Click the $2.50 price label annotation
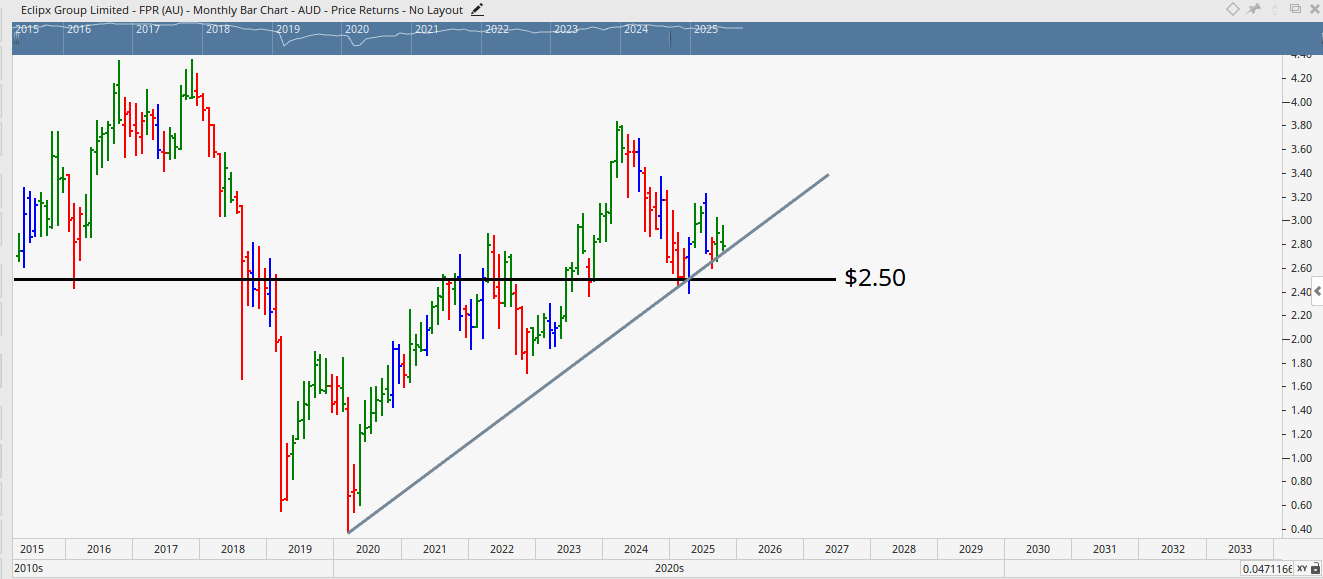Screen dimensions: 1323x579 click(875, 278)
